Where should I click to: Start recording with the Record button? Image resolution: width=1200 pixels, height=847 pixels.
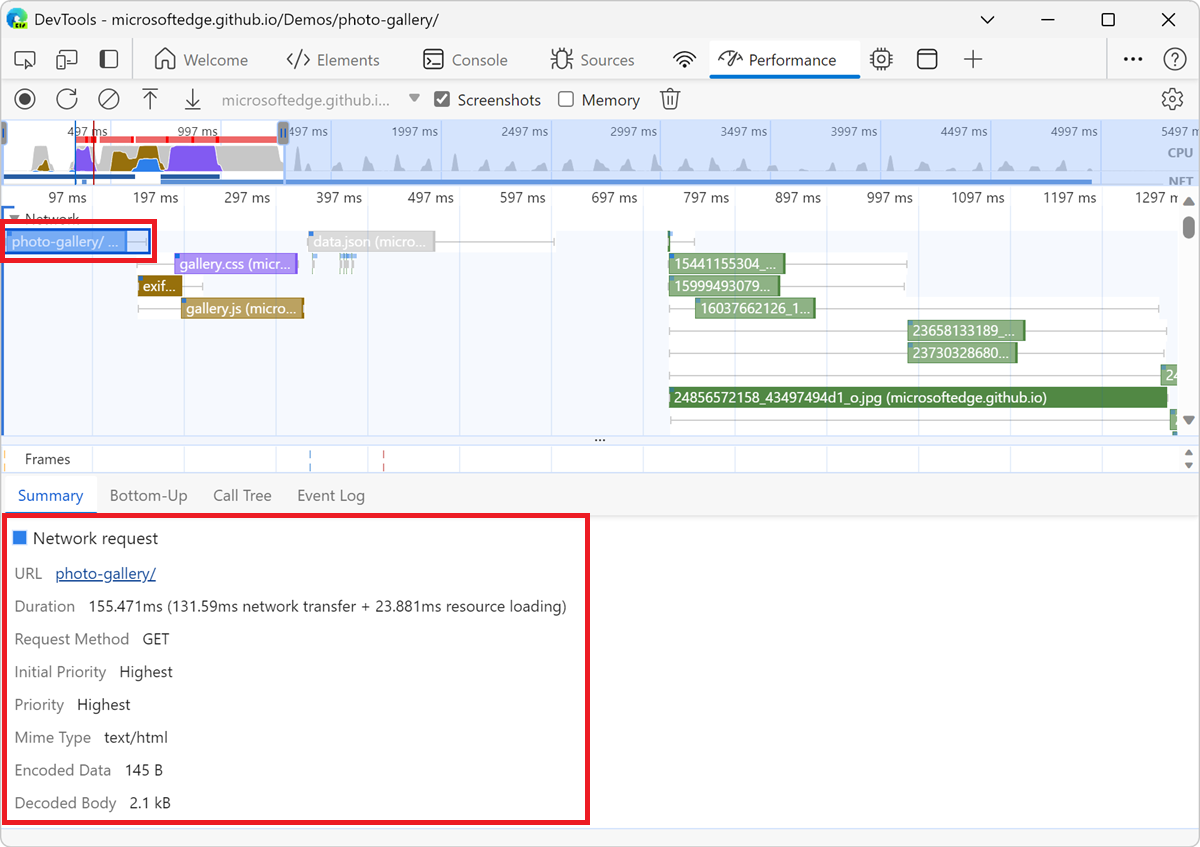click(25, 99)
